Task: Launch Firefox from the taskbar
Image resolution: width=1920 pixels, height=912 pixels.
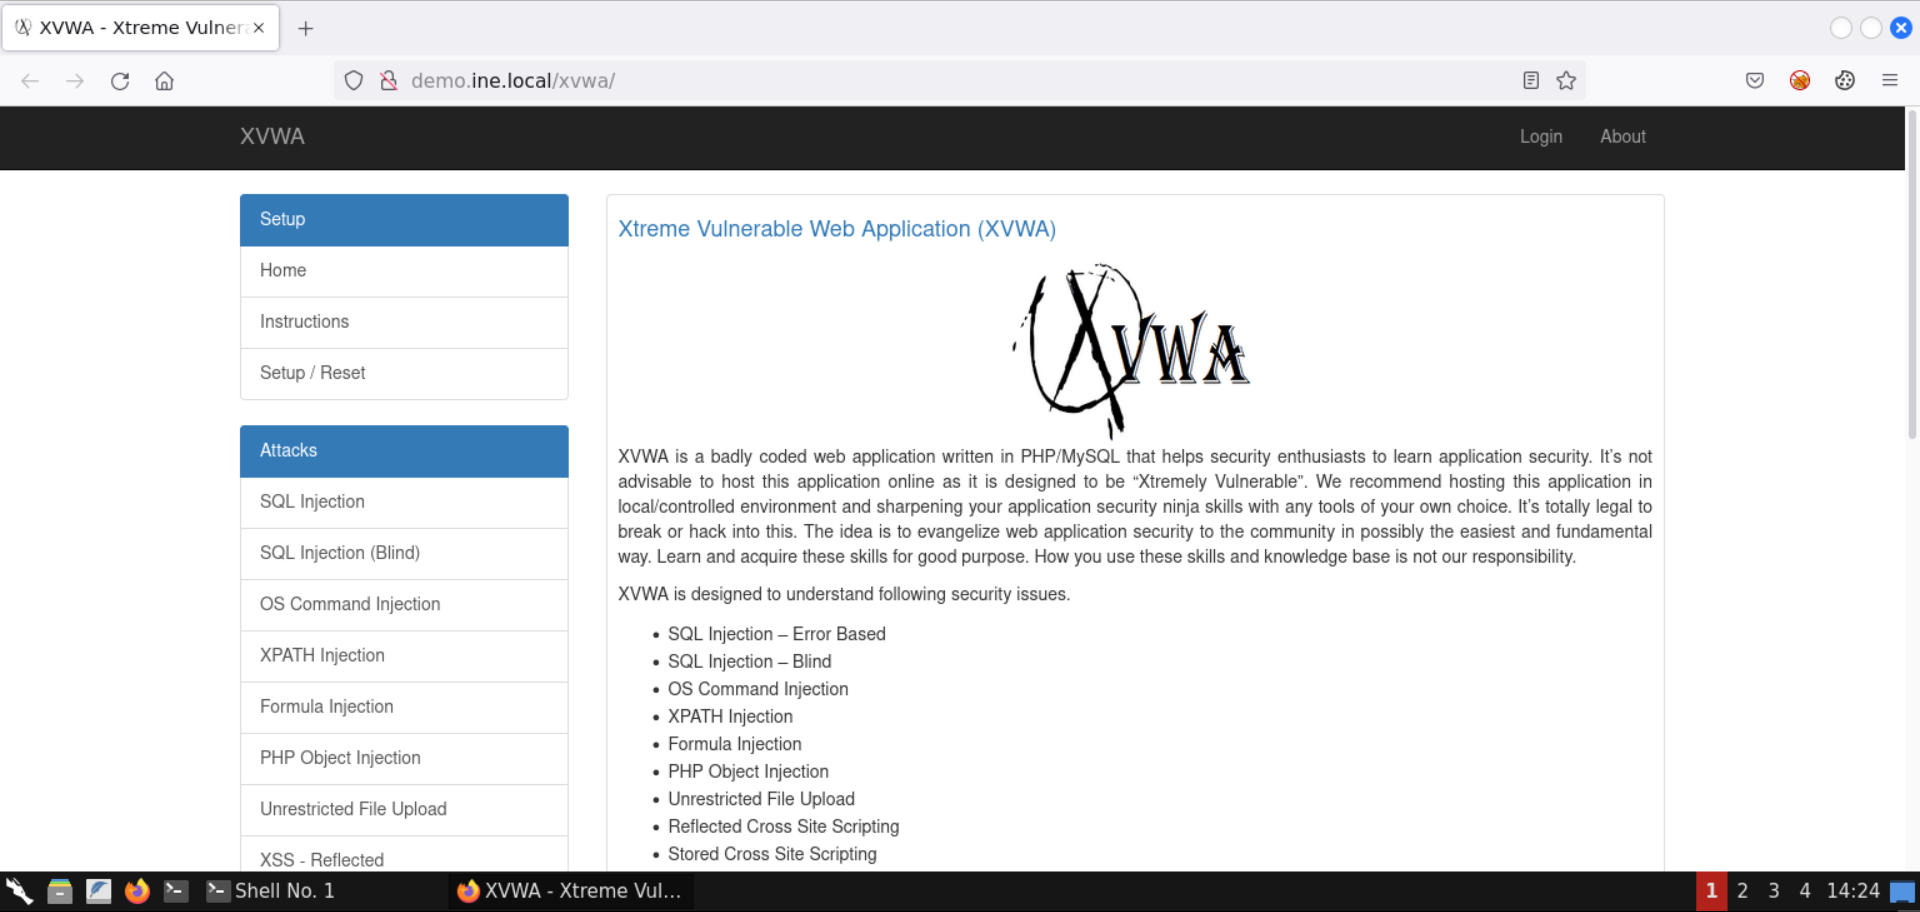Action: click(137, 891)
